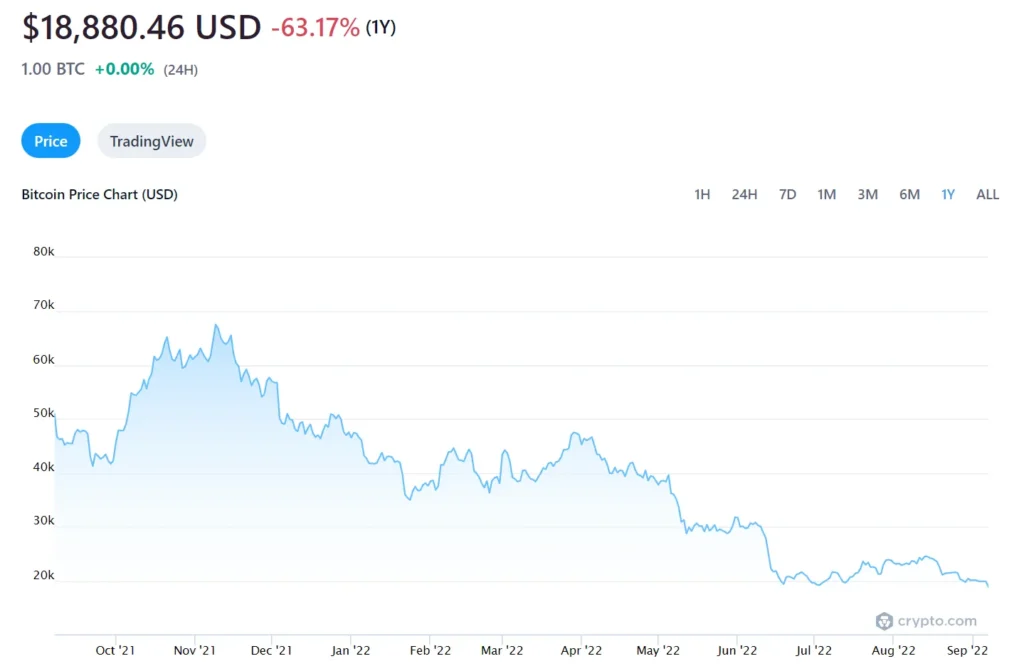
Task: Select the 6M time range
Action: tap(908, 194)
